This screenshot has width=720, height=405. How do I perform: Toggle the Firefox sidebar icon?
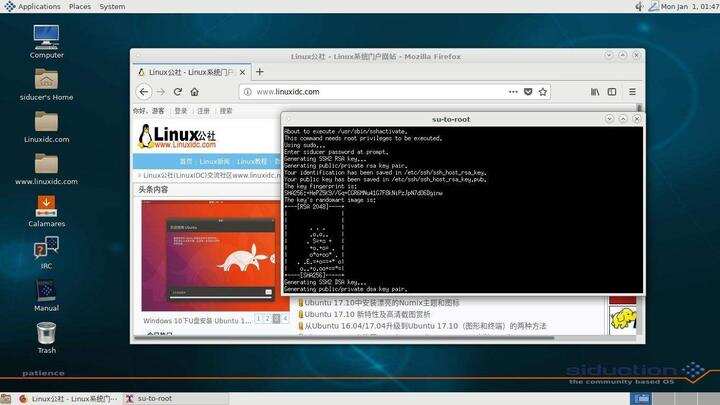coord(612,92)
